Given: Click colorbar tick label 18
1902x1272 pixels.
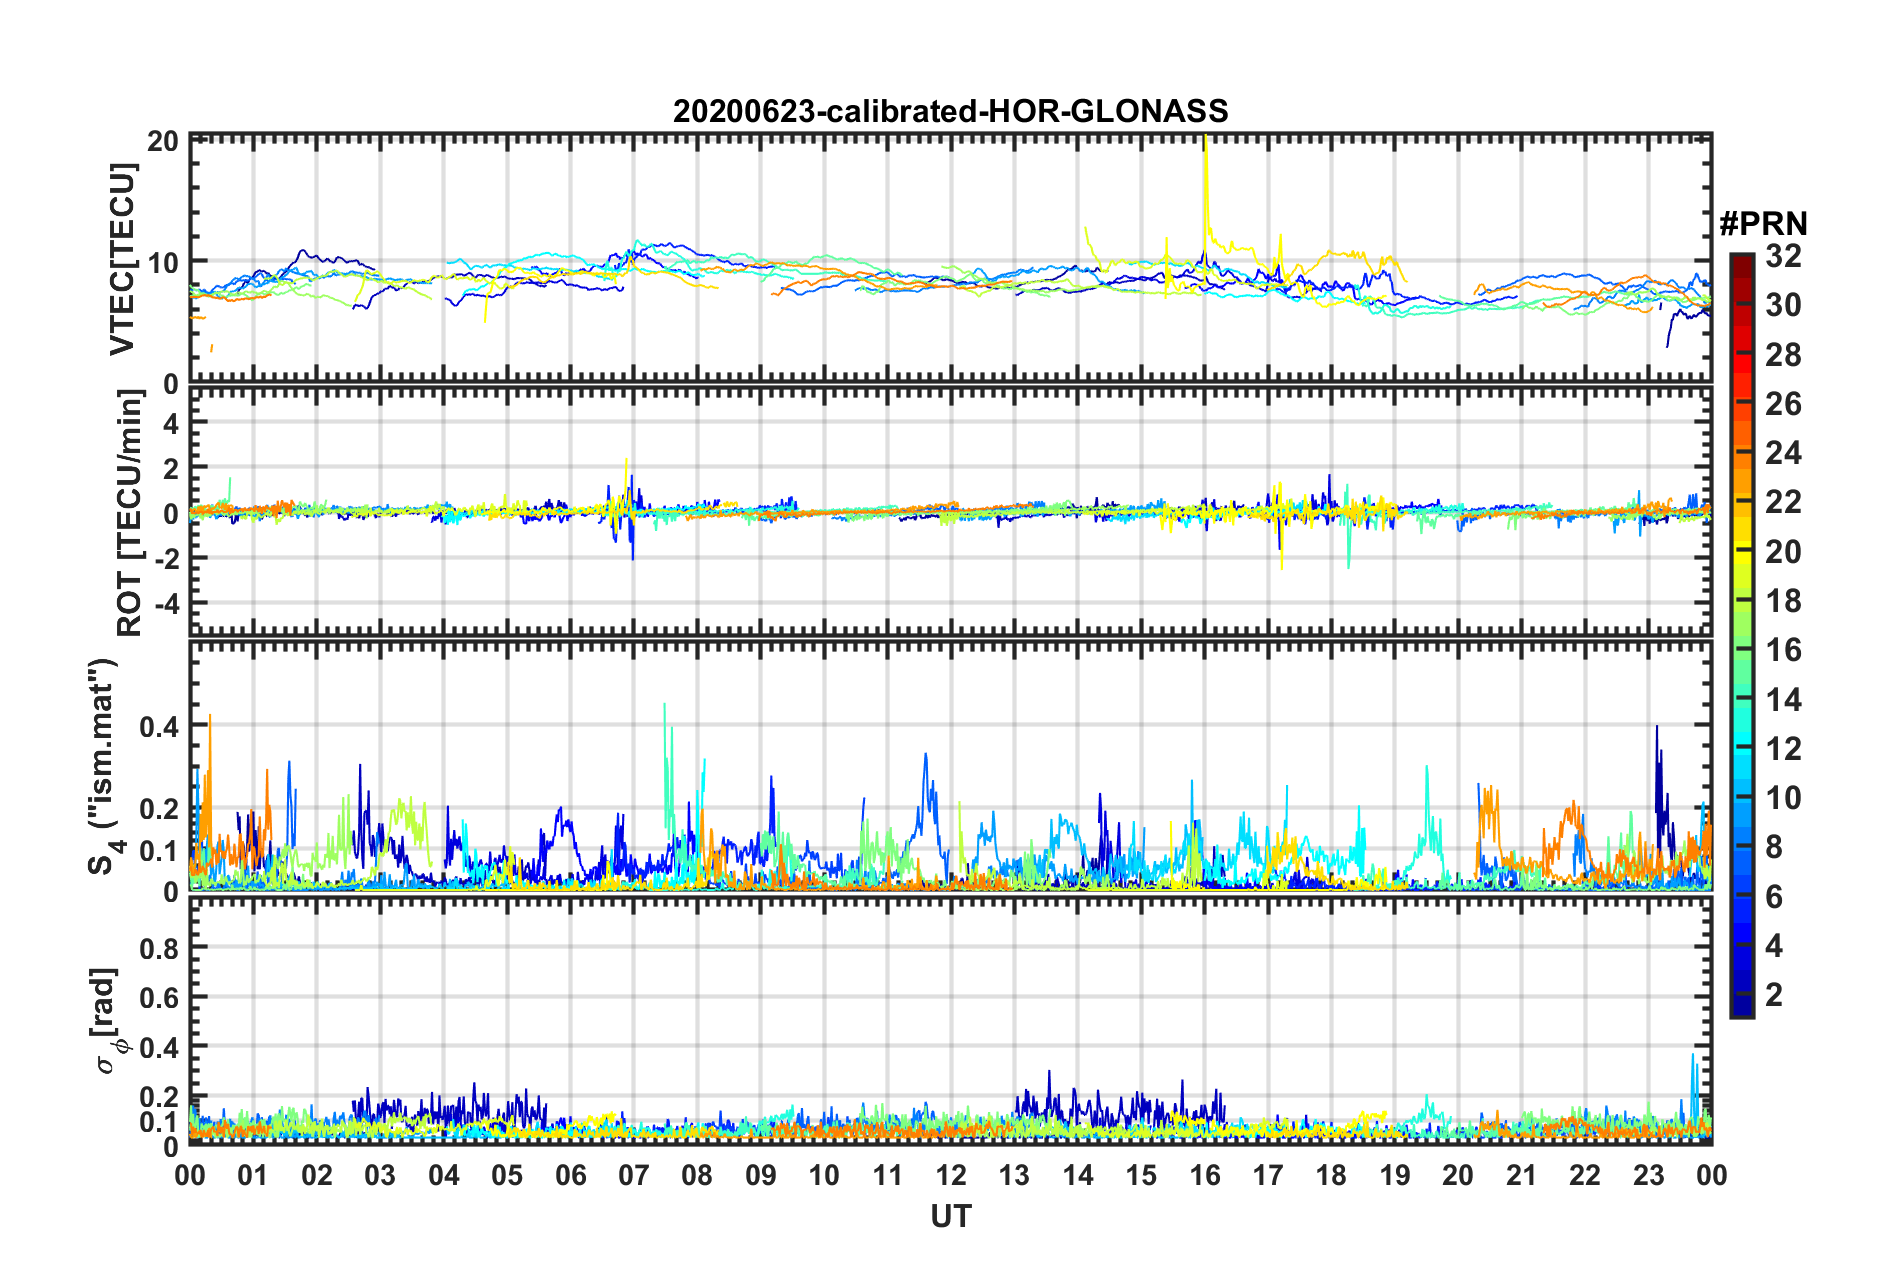Looking at the screenshot, I should coord(1783,601).
